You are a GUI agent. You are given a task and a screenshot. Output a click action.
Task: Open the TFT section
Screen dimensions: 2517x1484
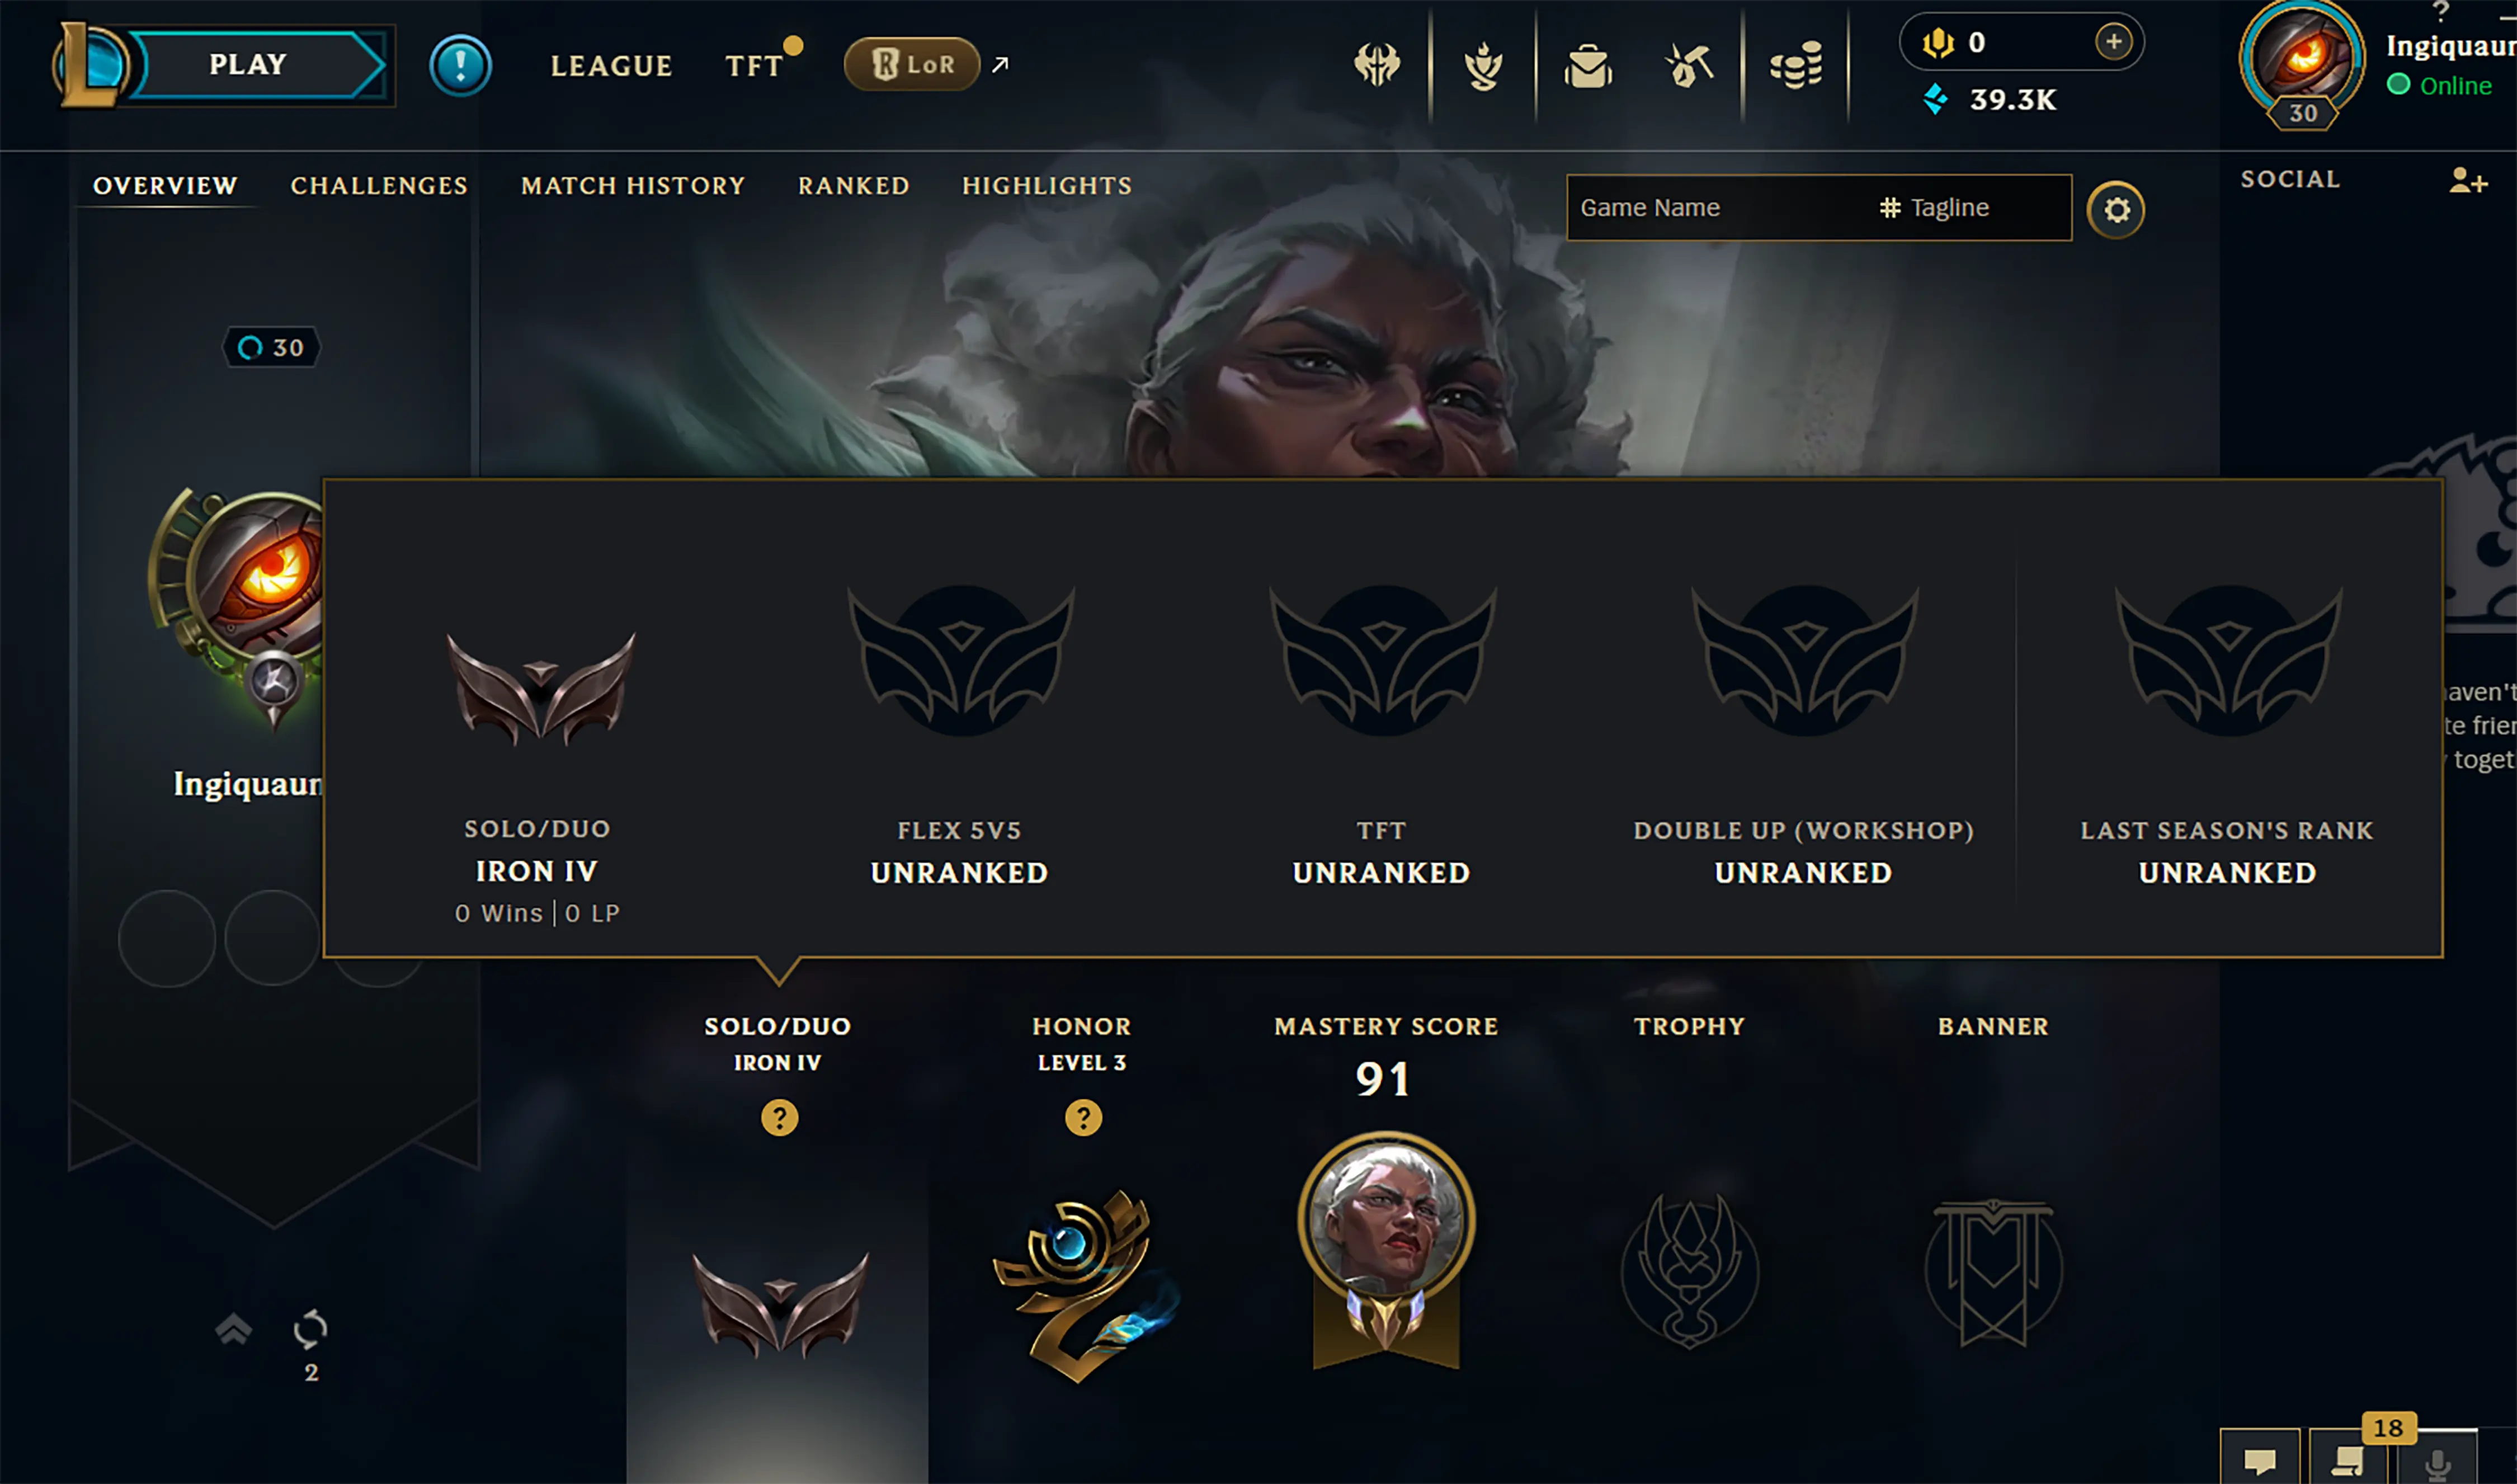[754, 66]
